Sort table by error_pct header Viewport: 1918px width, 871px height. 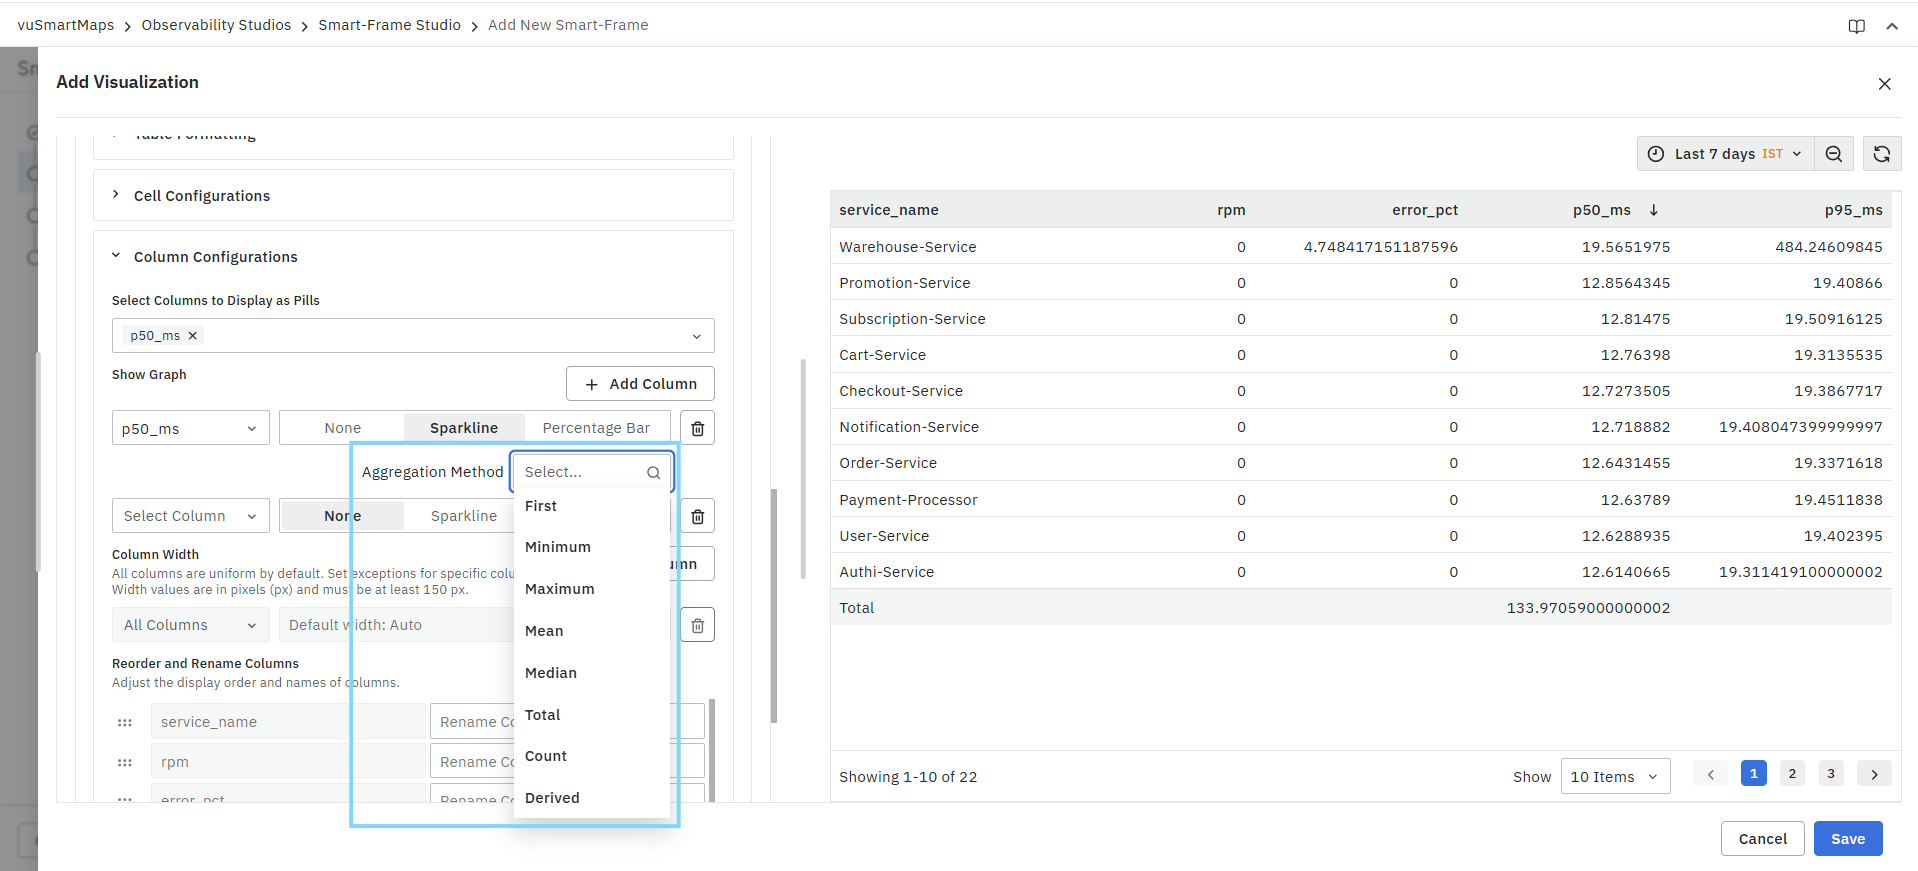point(1425,210)
